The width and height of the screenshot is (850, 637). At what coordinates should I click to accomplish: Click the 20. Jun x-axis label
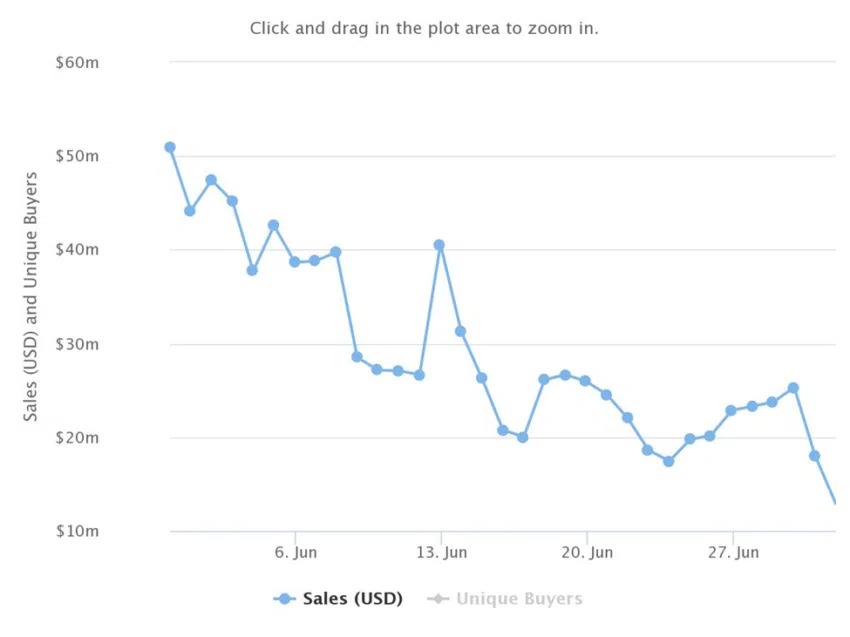click(587, 552)
